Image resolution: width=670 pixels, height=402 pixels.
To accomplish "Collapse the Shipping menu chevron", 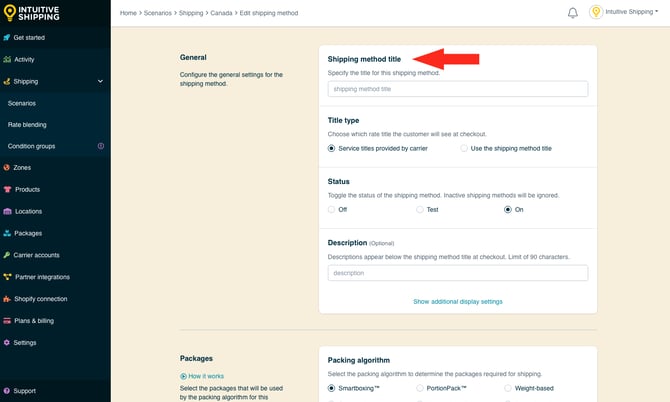I will [100, 81].
